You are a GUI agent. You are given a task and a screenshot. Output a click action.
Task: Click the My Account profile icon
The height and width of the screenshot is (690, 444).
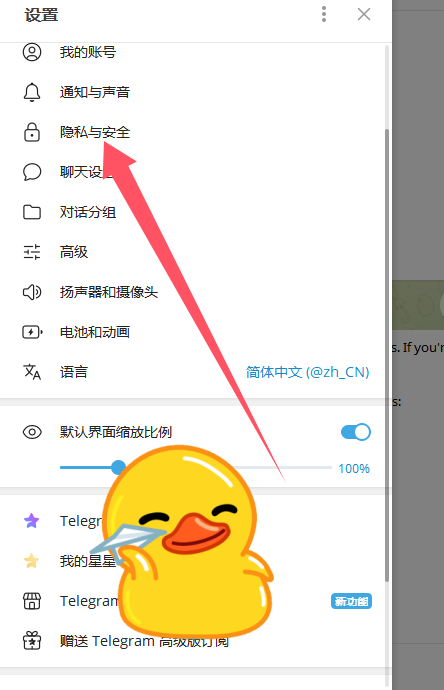[32, 52]
